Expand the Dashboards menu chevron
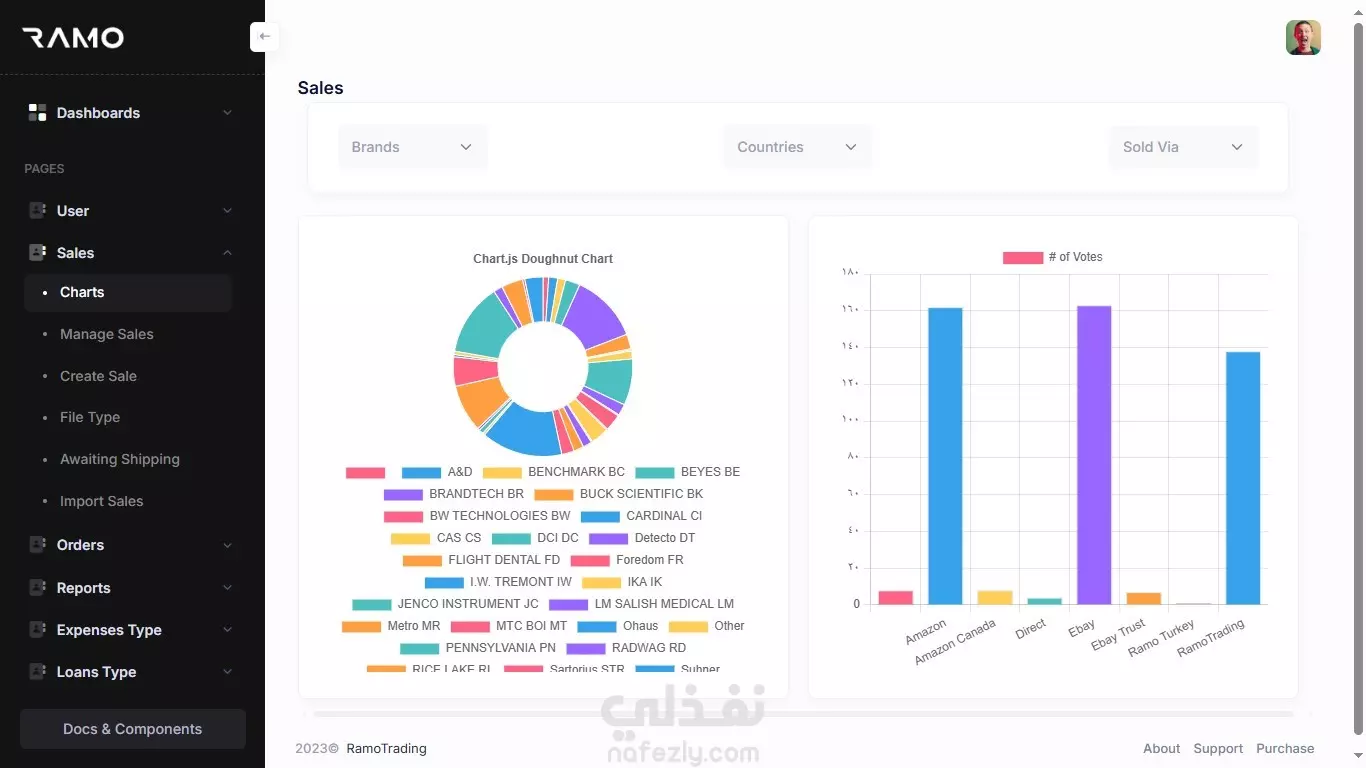Viewport: 1366px width, 768px height. click(x=227, y=113)
